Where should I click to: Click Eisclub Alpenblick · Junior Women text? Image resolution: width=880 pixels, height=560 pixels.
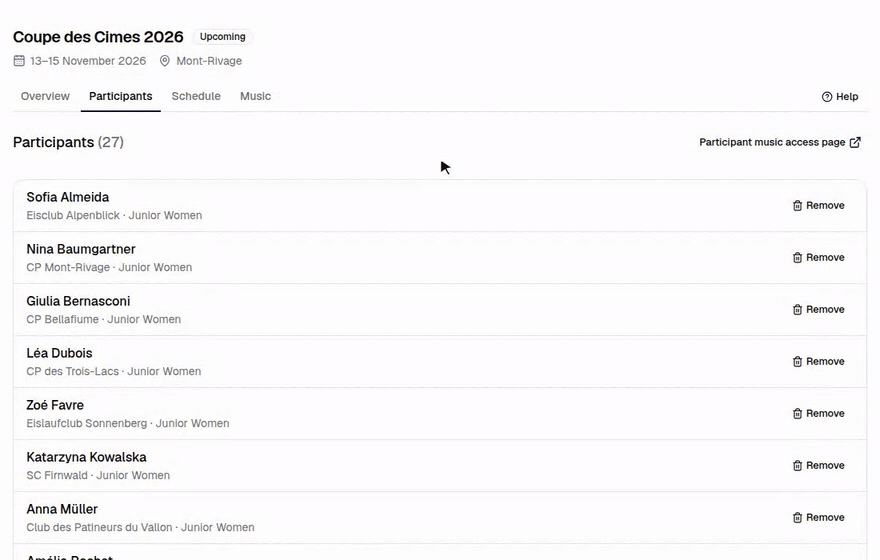pyautogui.click(x=114, y=215)
